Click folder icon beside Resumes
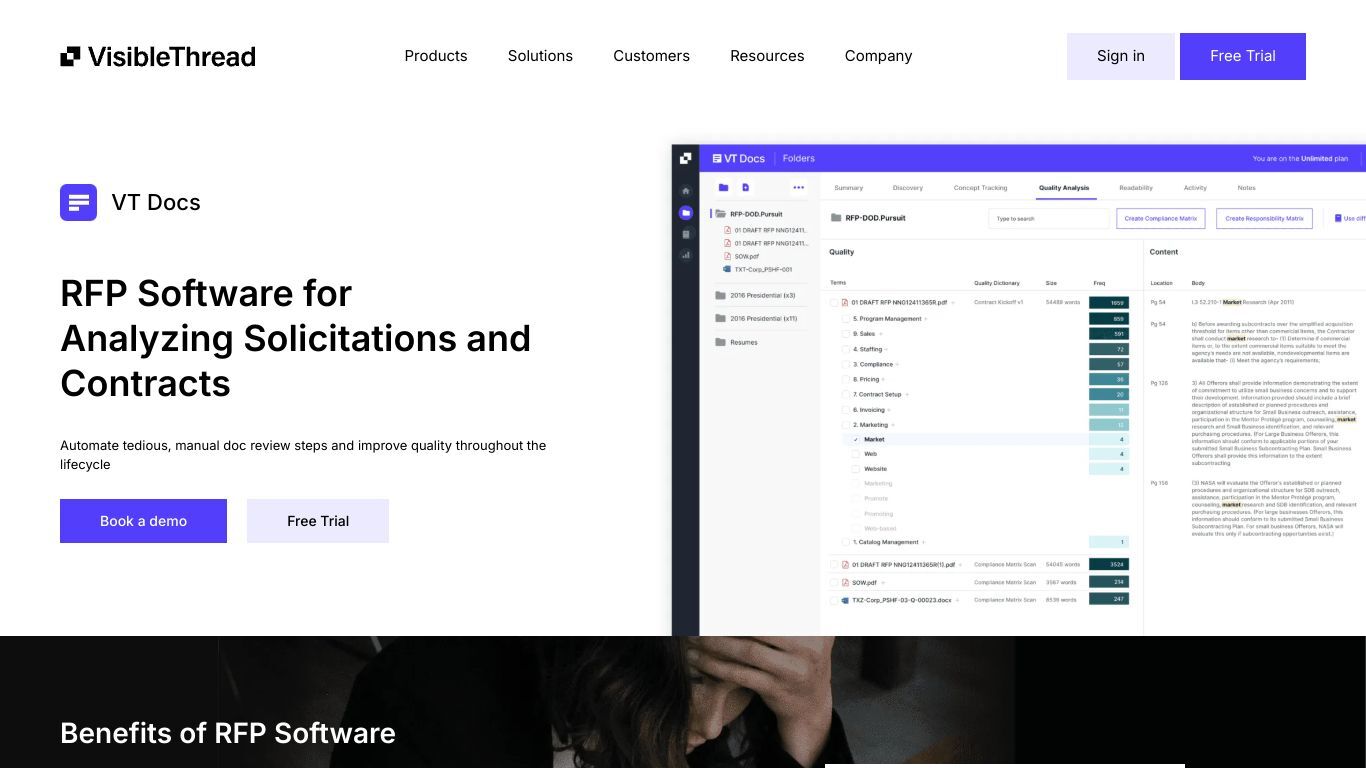 [720, 342]
